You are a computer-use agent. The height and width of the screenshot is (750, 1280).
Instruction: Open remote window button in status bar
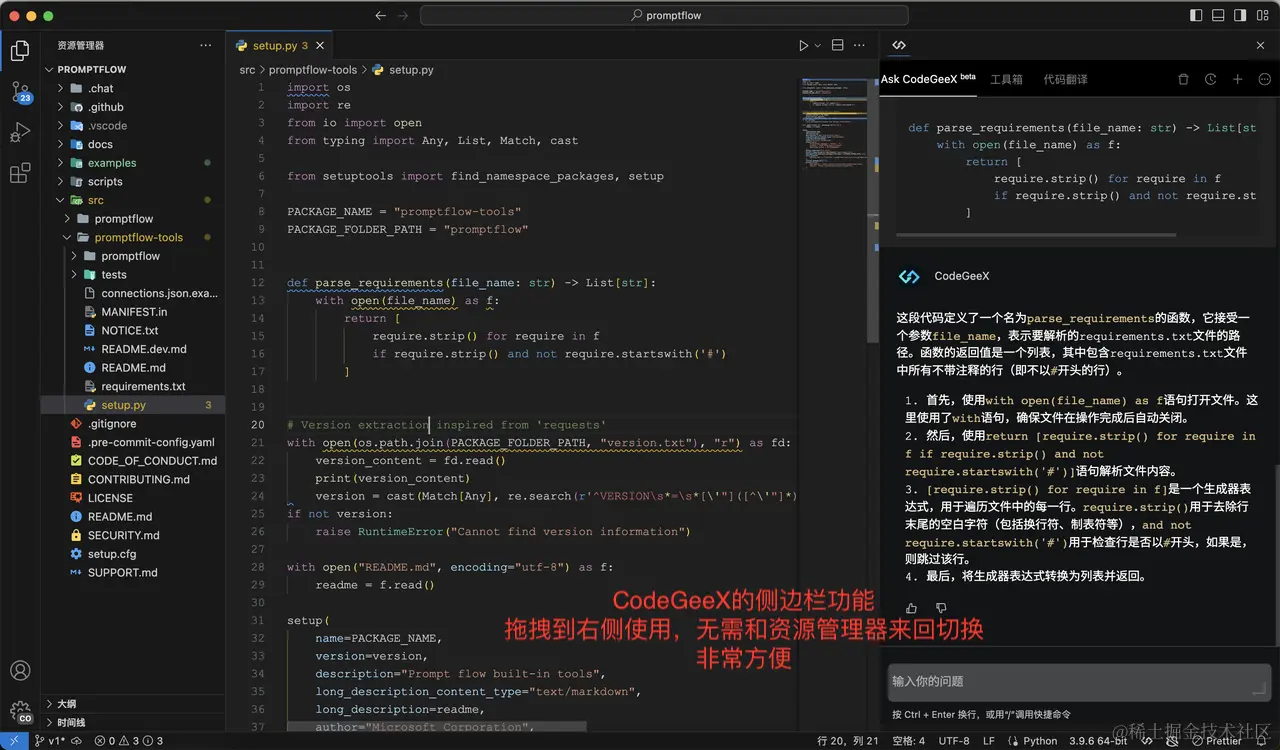click(x=12, y=741)
